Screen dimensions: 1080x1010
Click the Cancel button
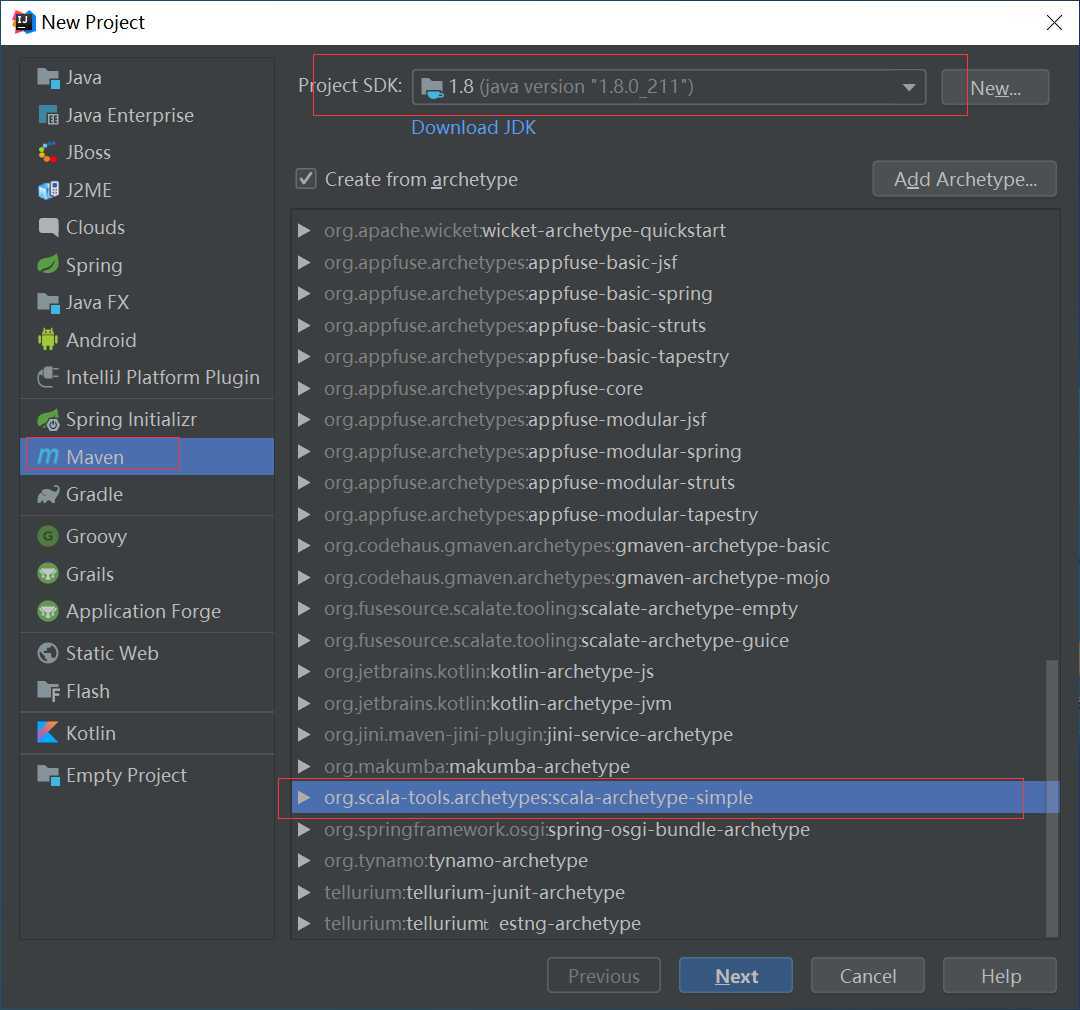(868, 976)
